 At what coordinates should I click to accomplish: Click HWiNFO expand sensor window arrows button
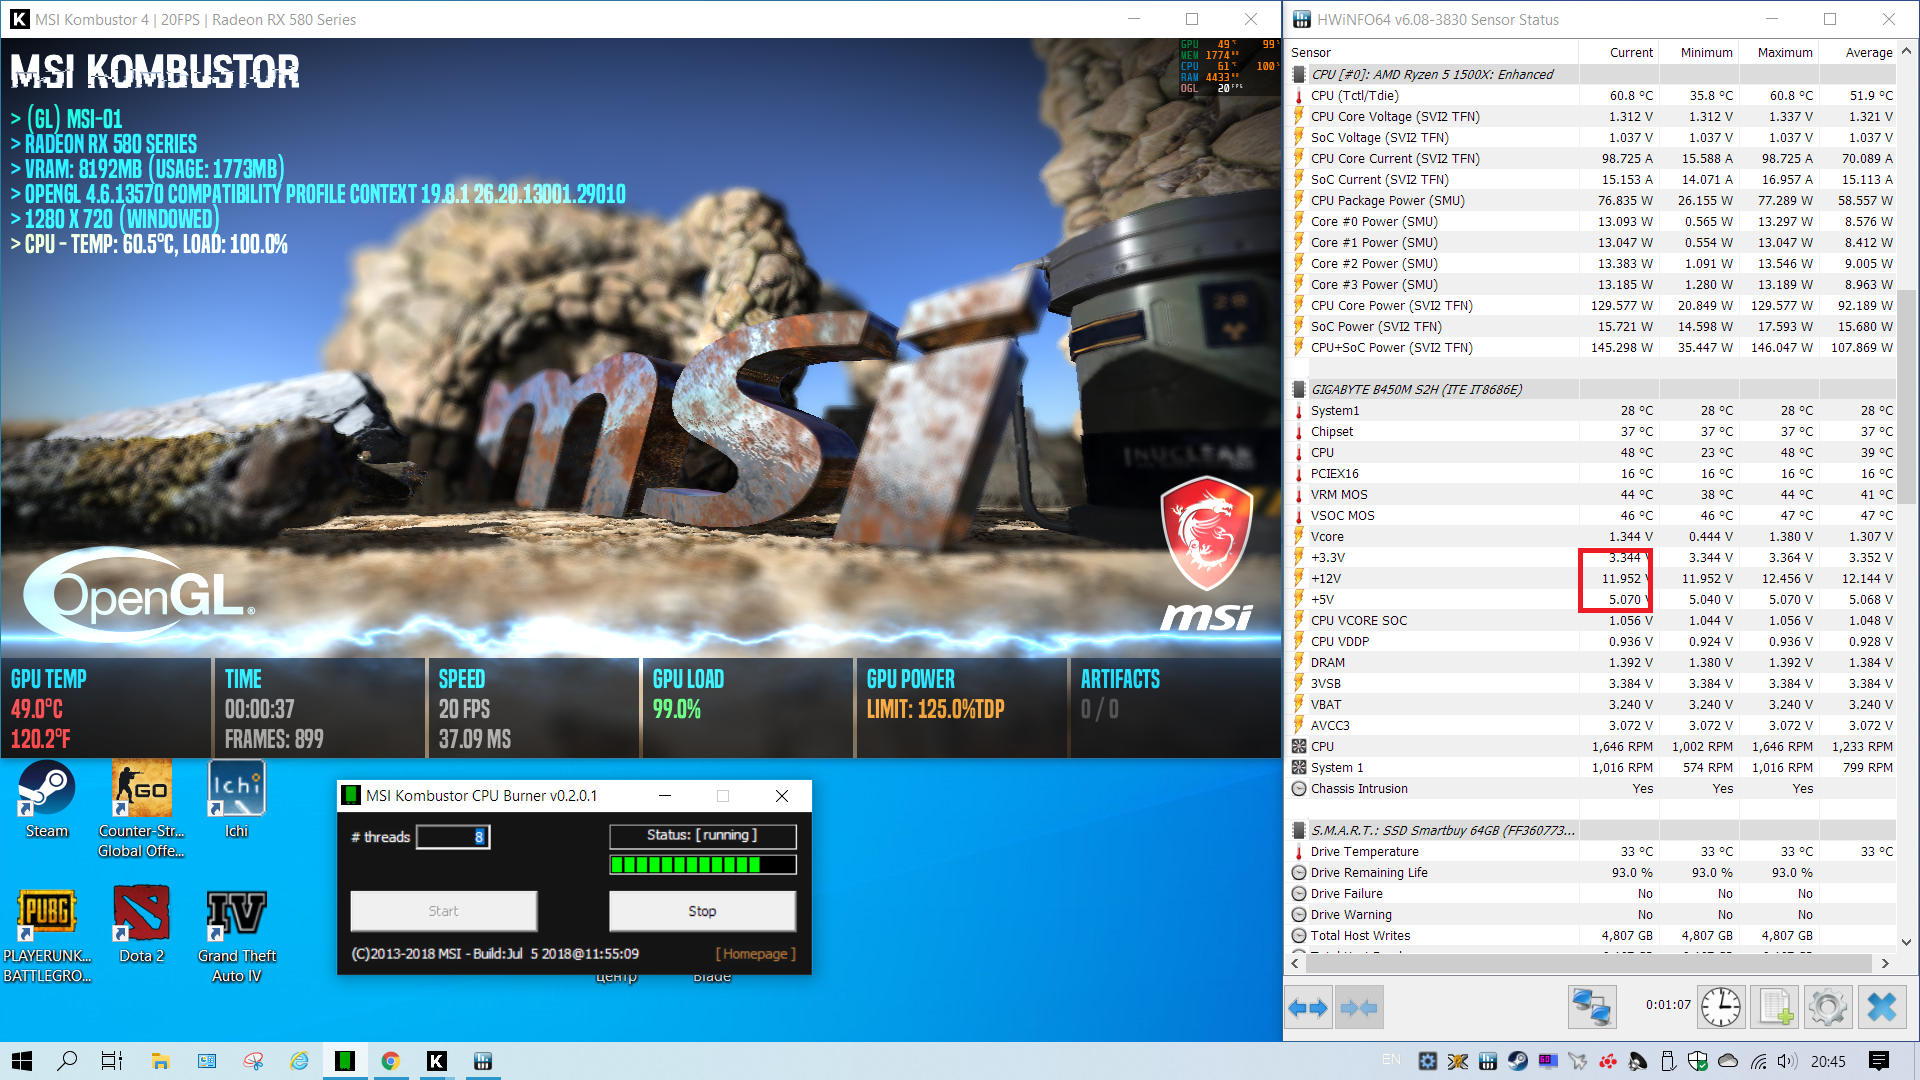click(x=1308, y=1008)
